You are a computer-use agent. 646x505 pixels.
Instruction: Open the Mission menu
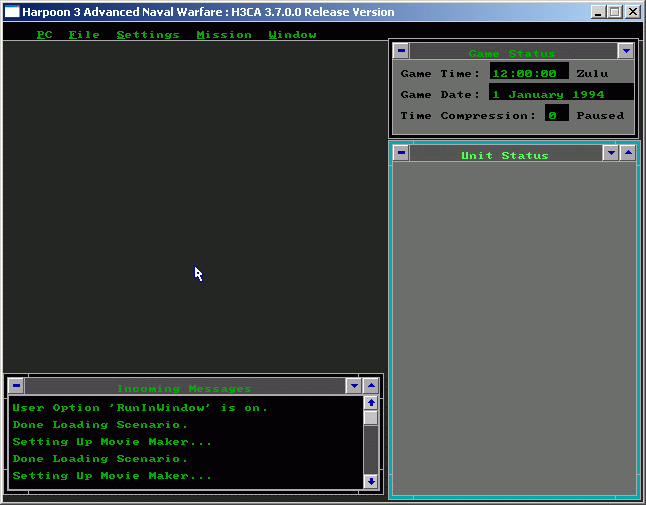click(224, 35)
